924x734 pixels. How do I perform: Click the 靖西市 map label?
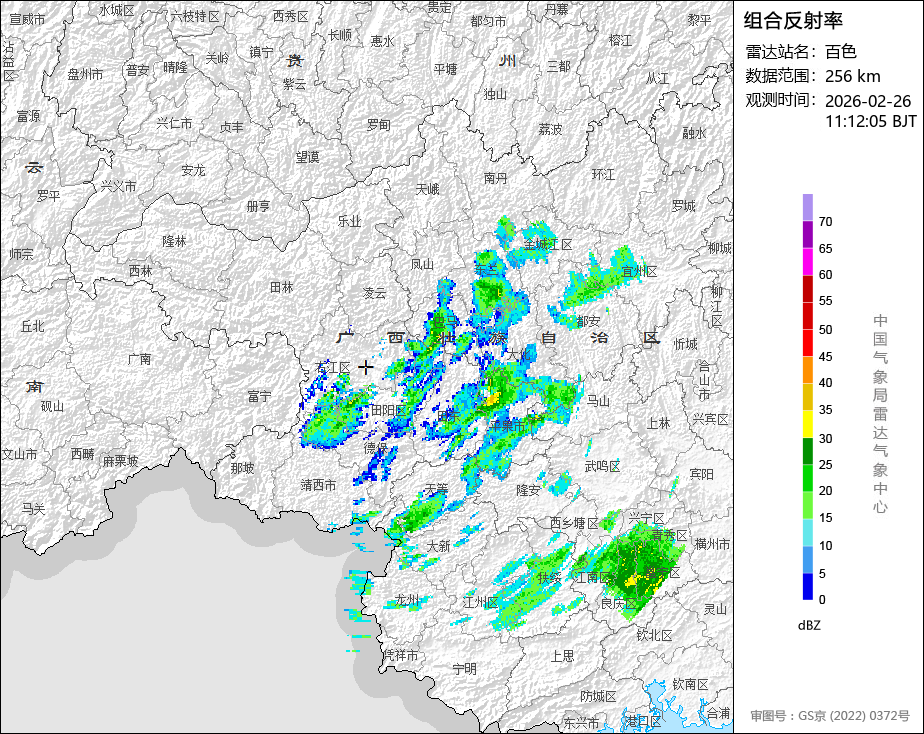318,485
